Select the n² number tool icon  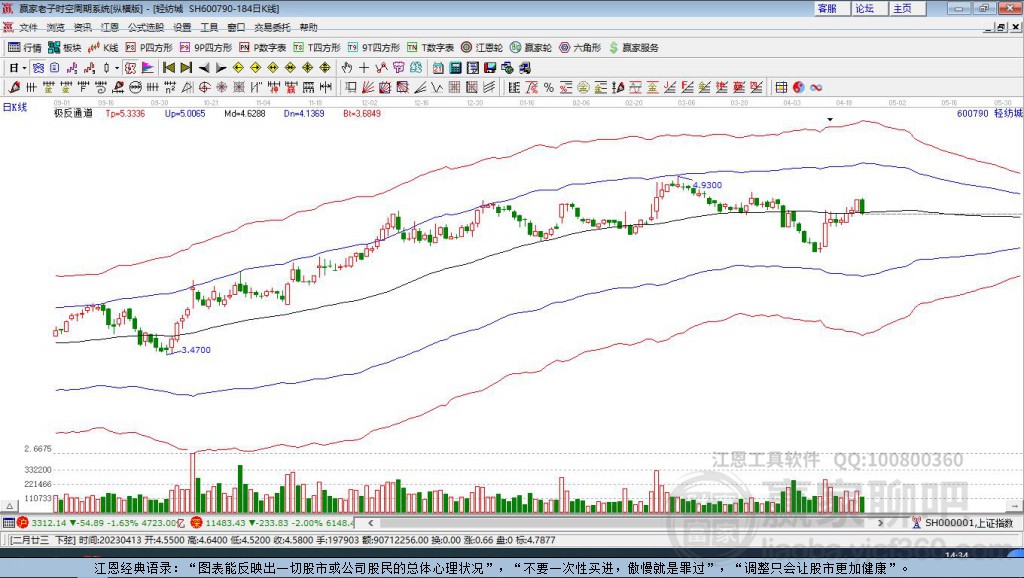(170, 88)
